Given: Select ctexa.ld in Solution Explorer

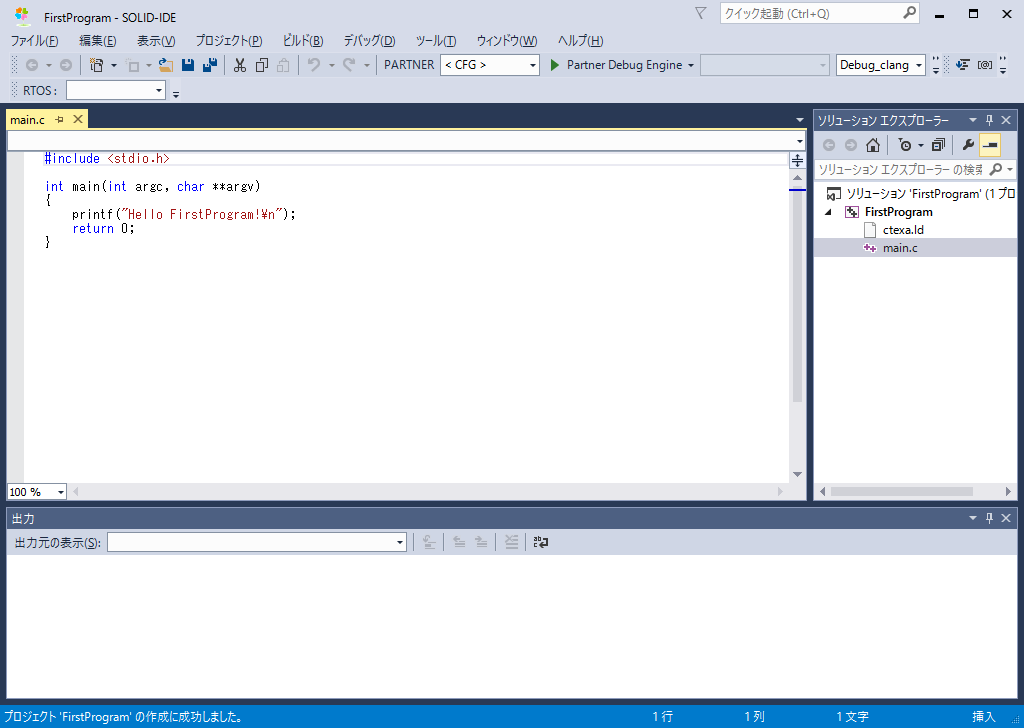Looking at the screenshot, I should point(903,230).
